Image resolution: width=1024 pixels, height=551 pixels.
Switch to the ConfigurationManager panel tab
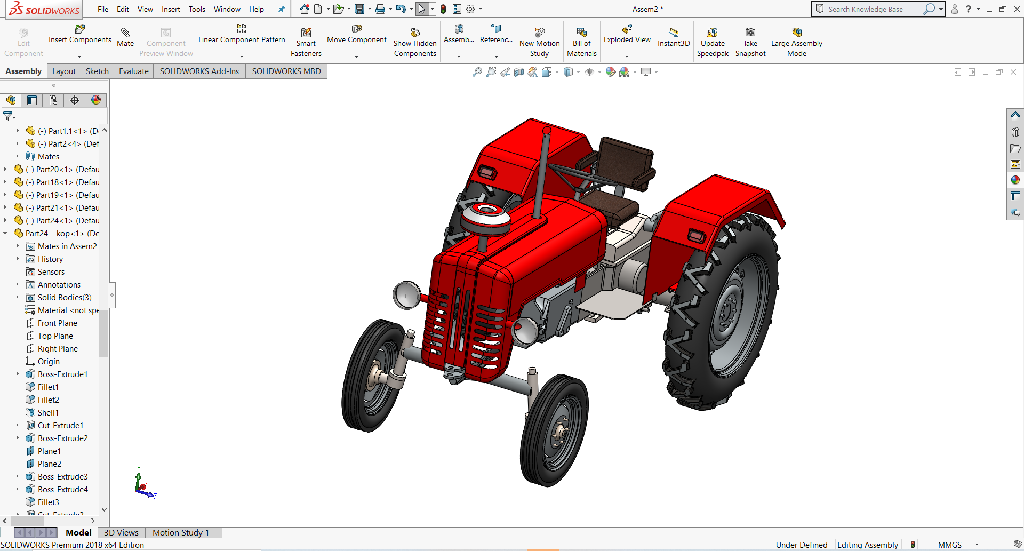click(54, 100)
